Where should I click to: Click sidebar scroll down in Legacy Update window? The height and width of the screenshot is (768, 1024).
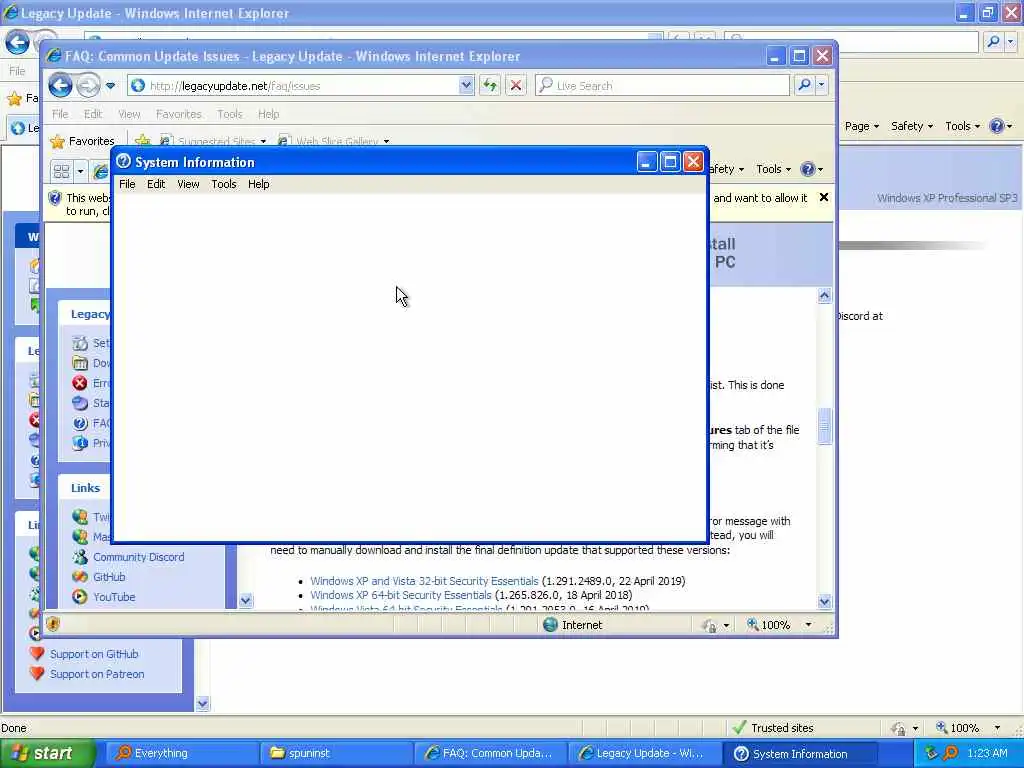(x=202, y=703)
